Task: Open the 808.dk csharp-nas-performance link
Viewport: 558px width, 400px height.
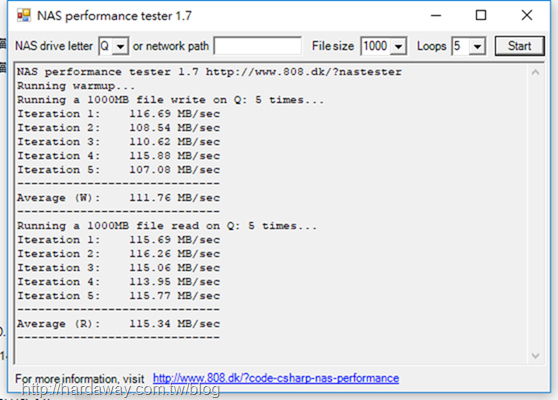Action: point(276,378)
